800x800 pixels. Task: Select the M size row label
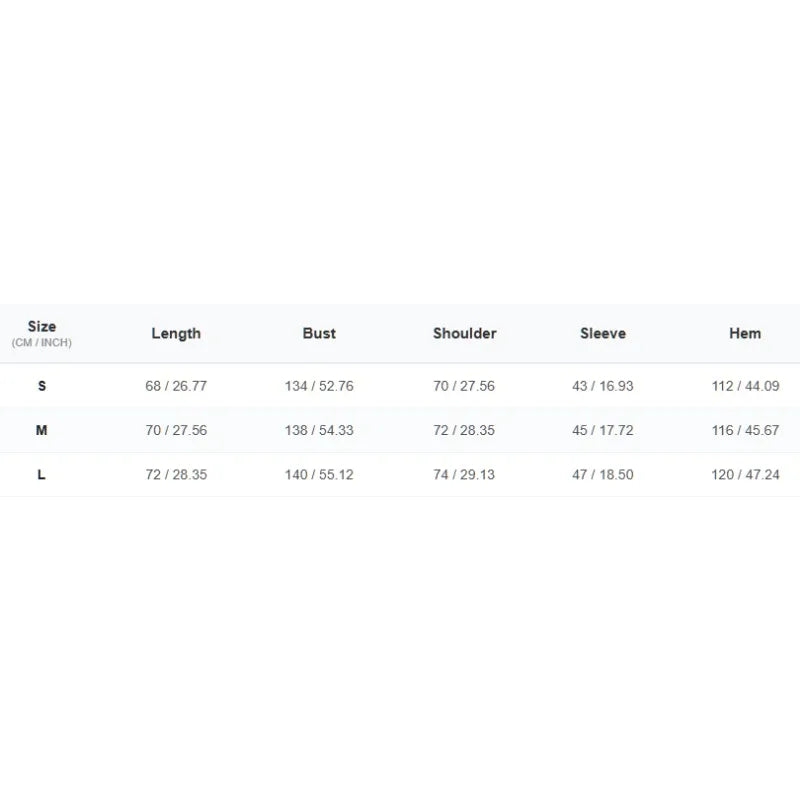pos(42,430)
